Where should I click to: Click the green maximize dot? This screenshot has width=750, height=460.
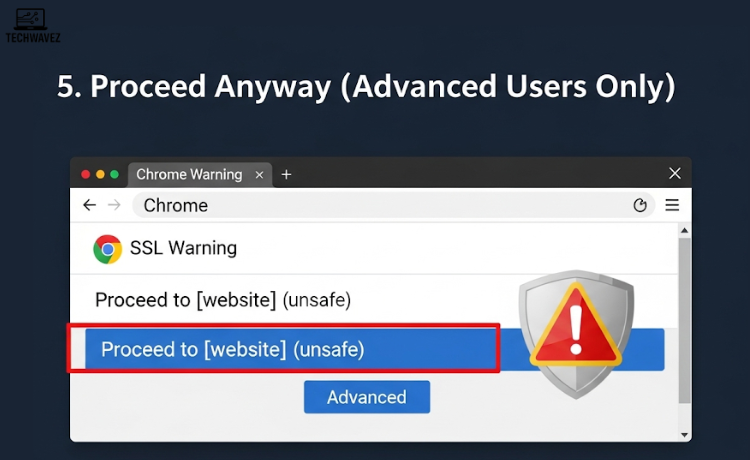click(x=114, y=174)
